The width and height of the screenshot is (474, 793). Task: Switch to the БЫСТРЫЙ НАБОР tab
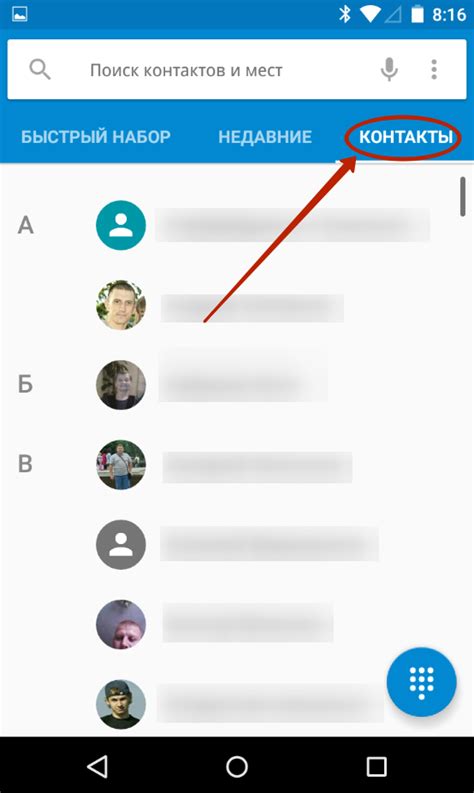[96, 137]
